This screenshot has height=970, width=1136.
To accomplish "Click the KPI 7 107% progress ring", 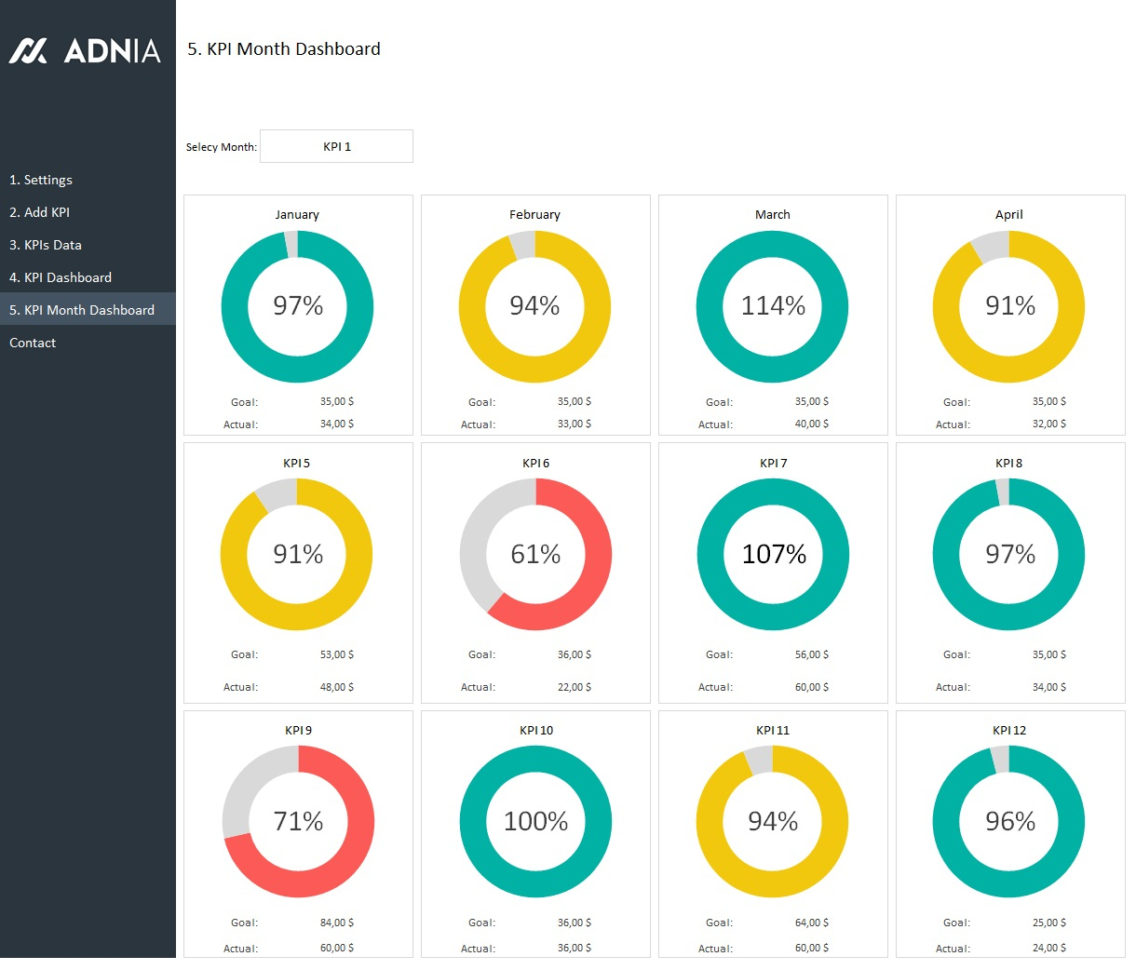I will point(772,554).
